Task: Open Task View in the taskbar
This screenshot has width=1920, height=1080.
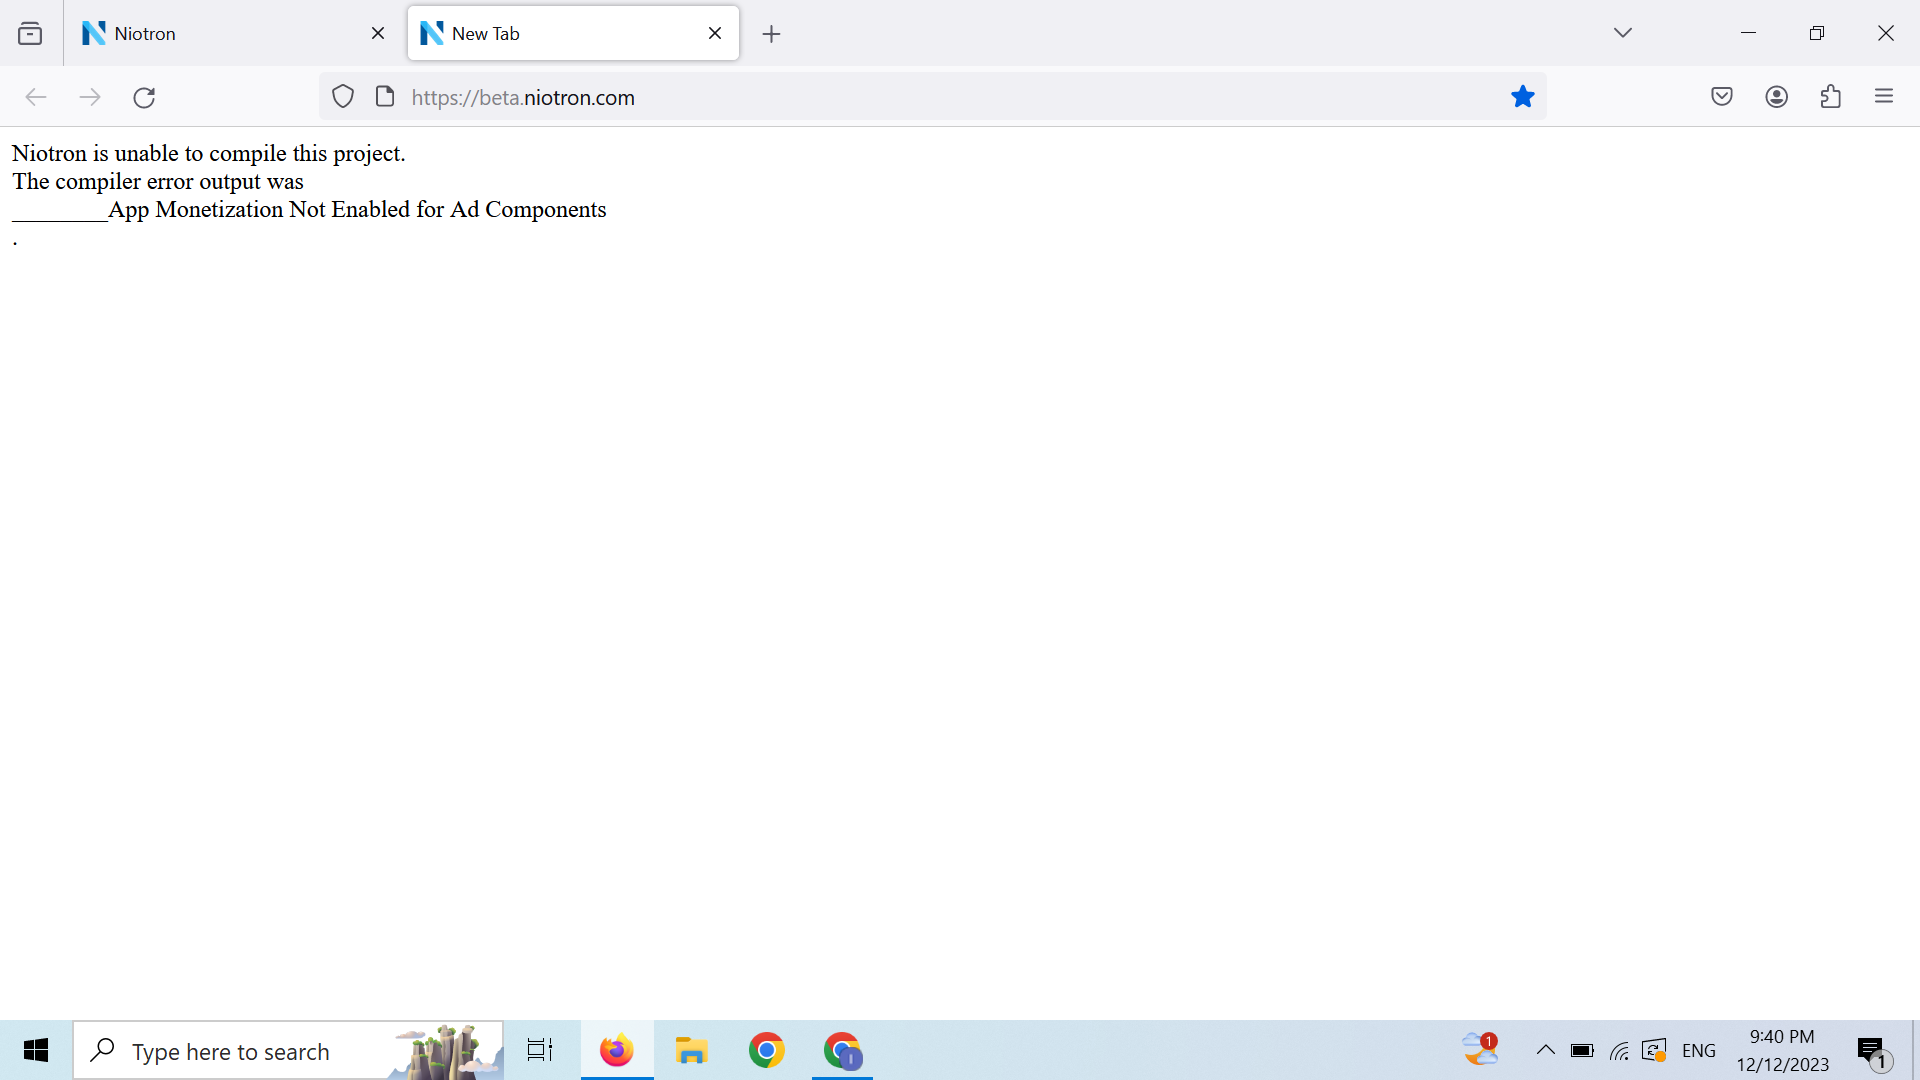Action: [x=540, y=1051]
